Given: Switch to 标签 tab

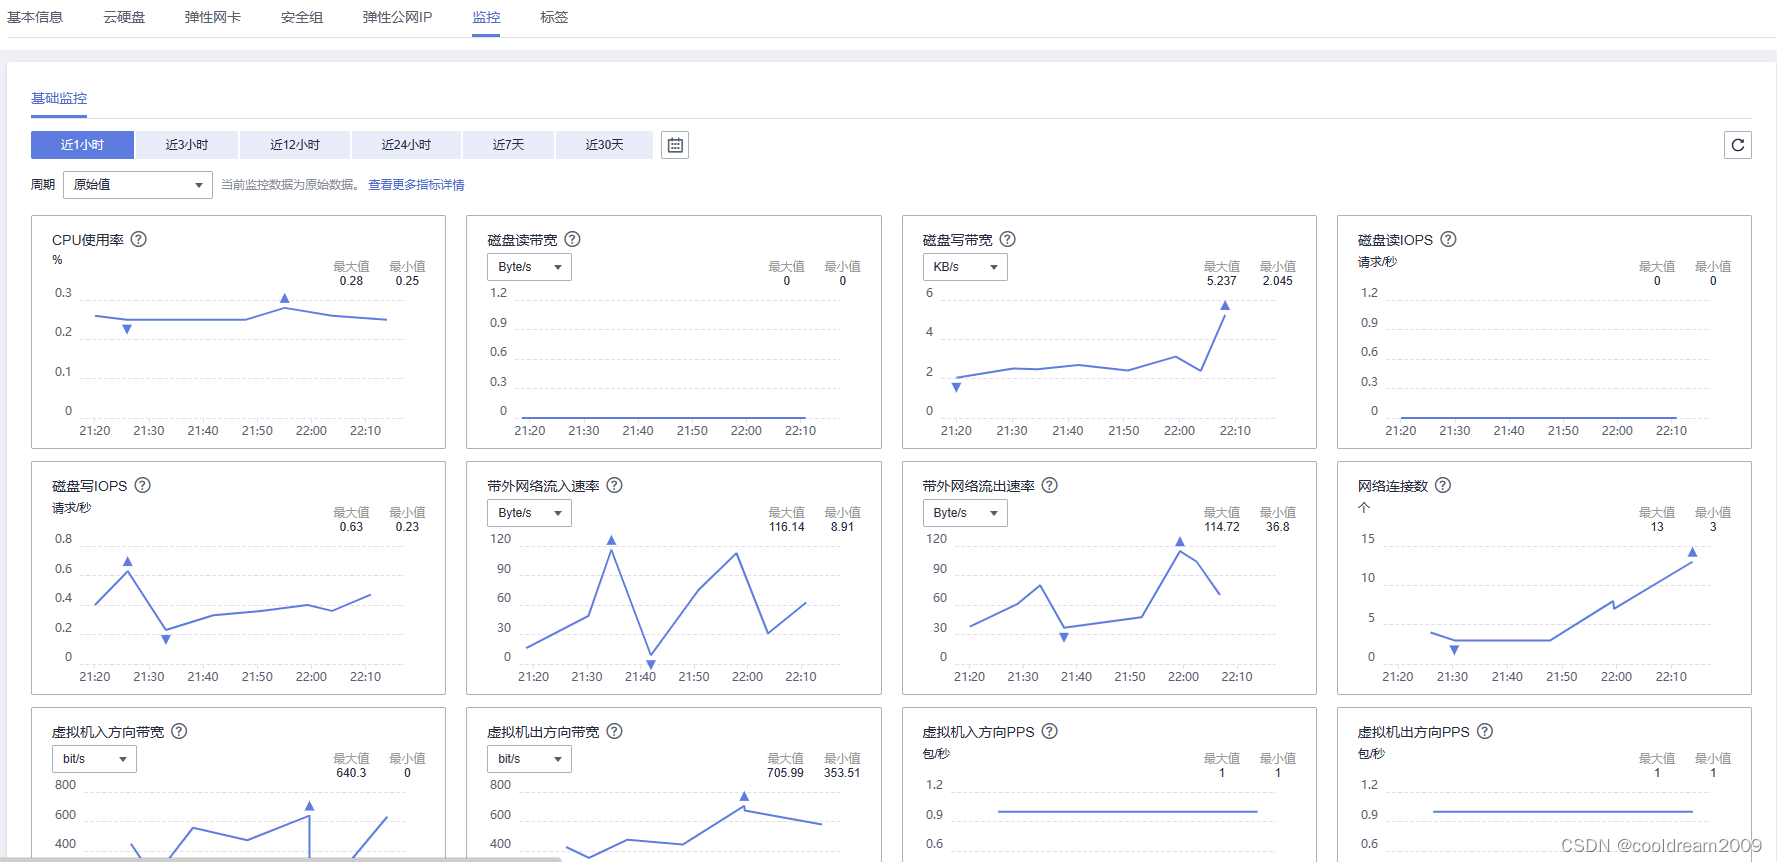Looking at the screenshot, I should pos(554,17).
